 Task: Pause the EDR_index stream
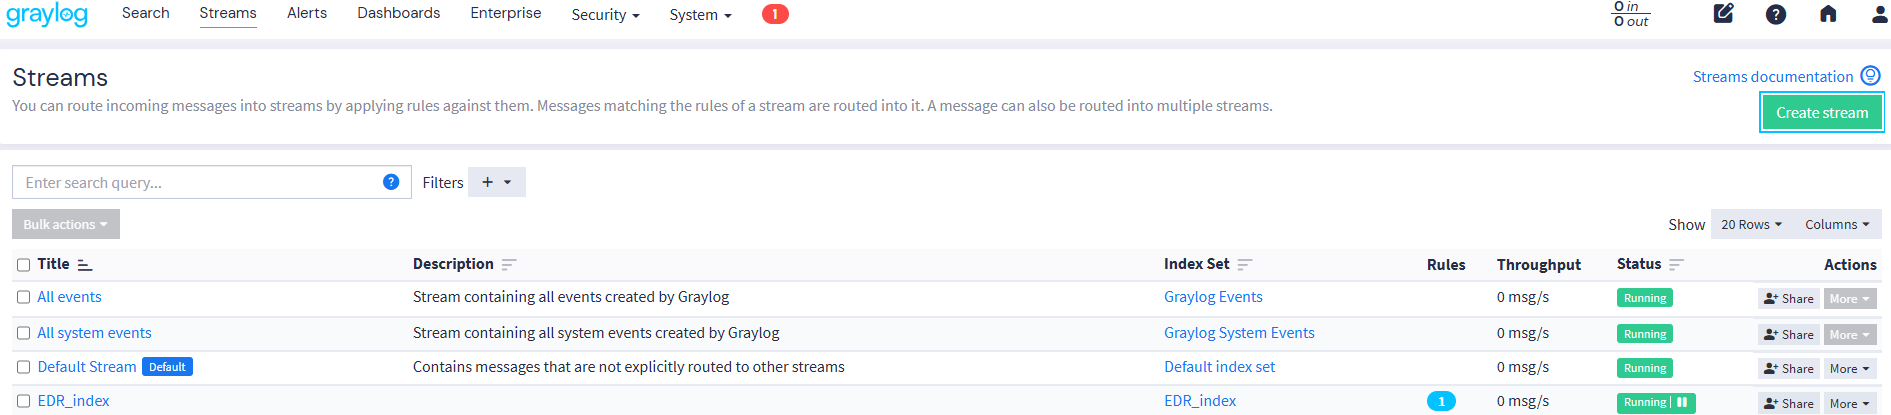pos(1682,402)
